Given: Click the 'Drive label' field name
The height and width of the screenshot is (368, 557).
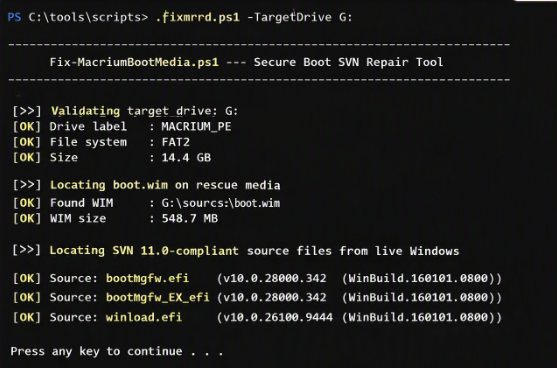Looking at the screenshot, I should (x=88, y=127).
